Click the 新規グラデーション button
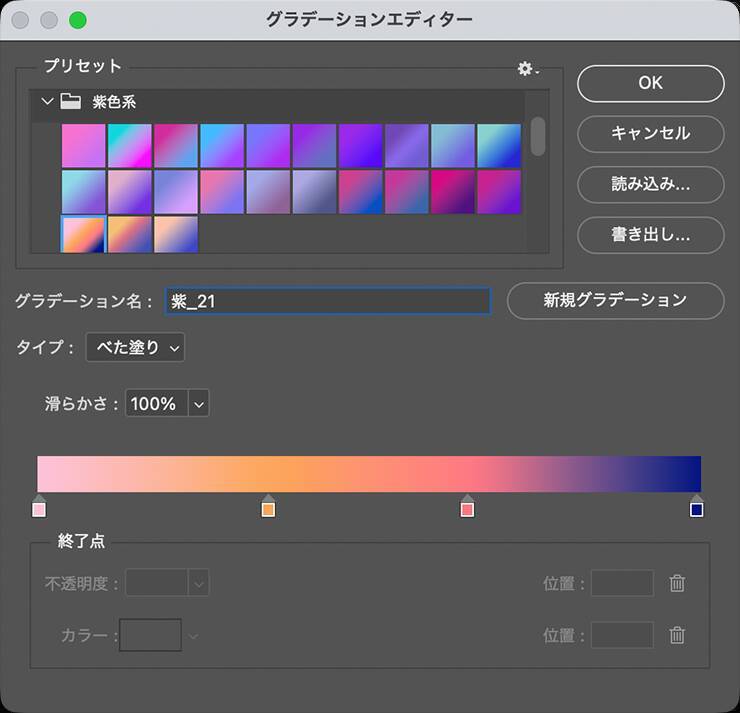Viewport: 740px width, 713px height. tap(615, 301)
